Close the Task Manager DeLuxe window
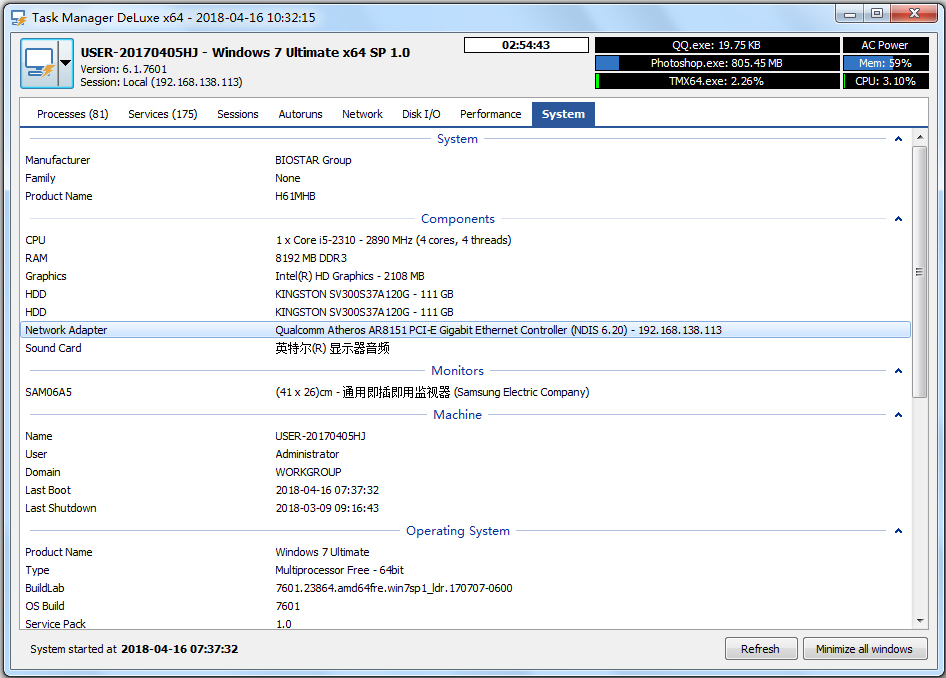 (914, 14)
